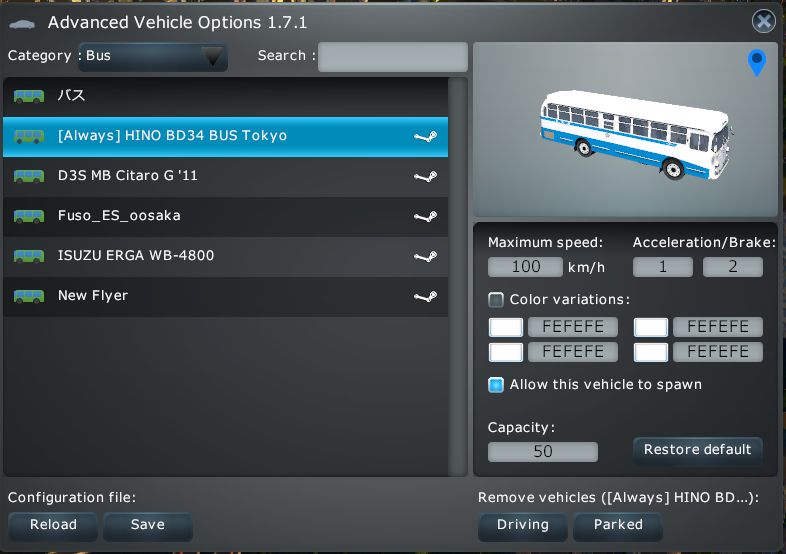Click the Capacity field showing 50

pyautogui.click(x=543, y=452)
